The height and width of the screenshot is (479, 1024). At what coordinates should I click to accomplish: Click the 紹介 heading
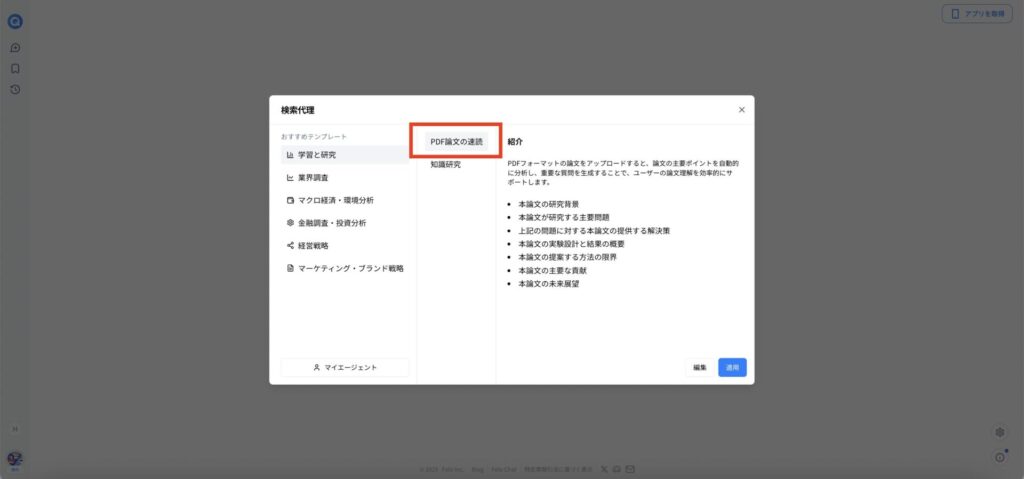pos(515,142)
